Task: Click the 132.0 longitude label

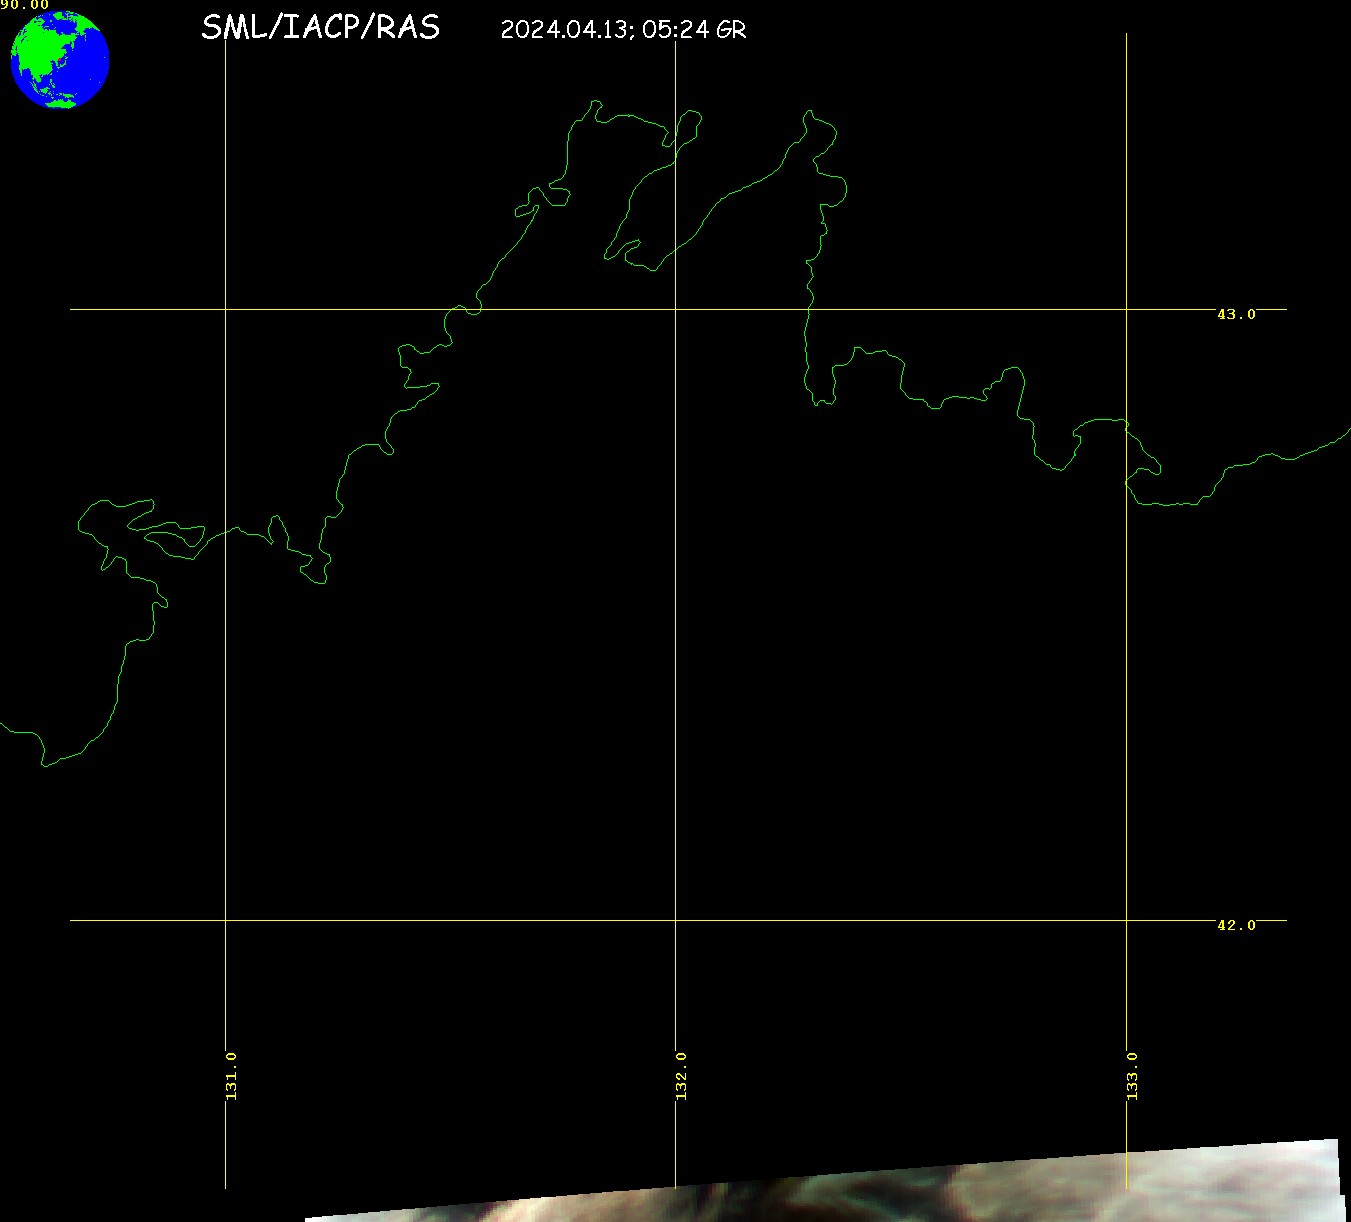Action: [681, 1076]
